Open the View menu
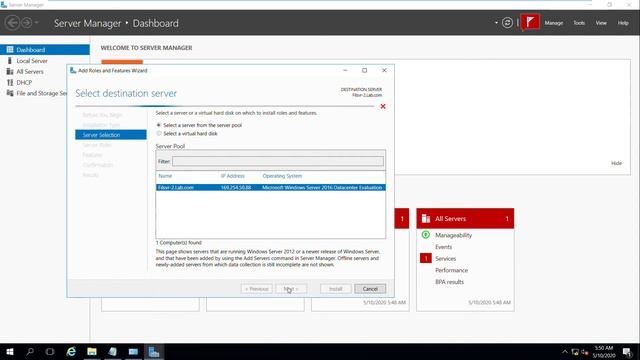 click(x=601, y=23)
